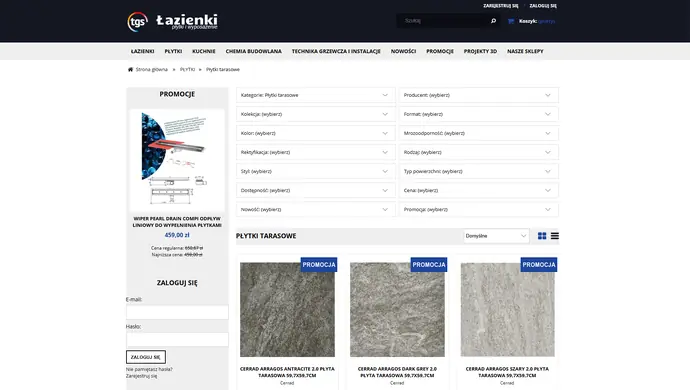Open PROJEKTY 3D menu item
Image resolution: width=690 pixels, height=390 pixels.
point(480,52)
